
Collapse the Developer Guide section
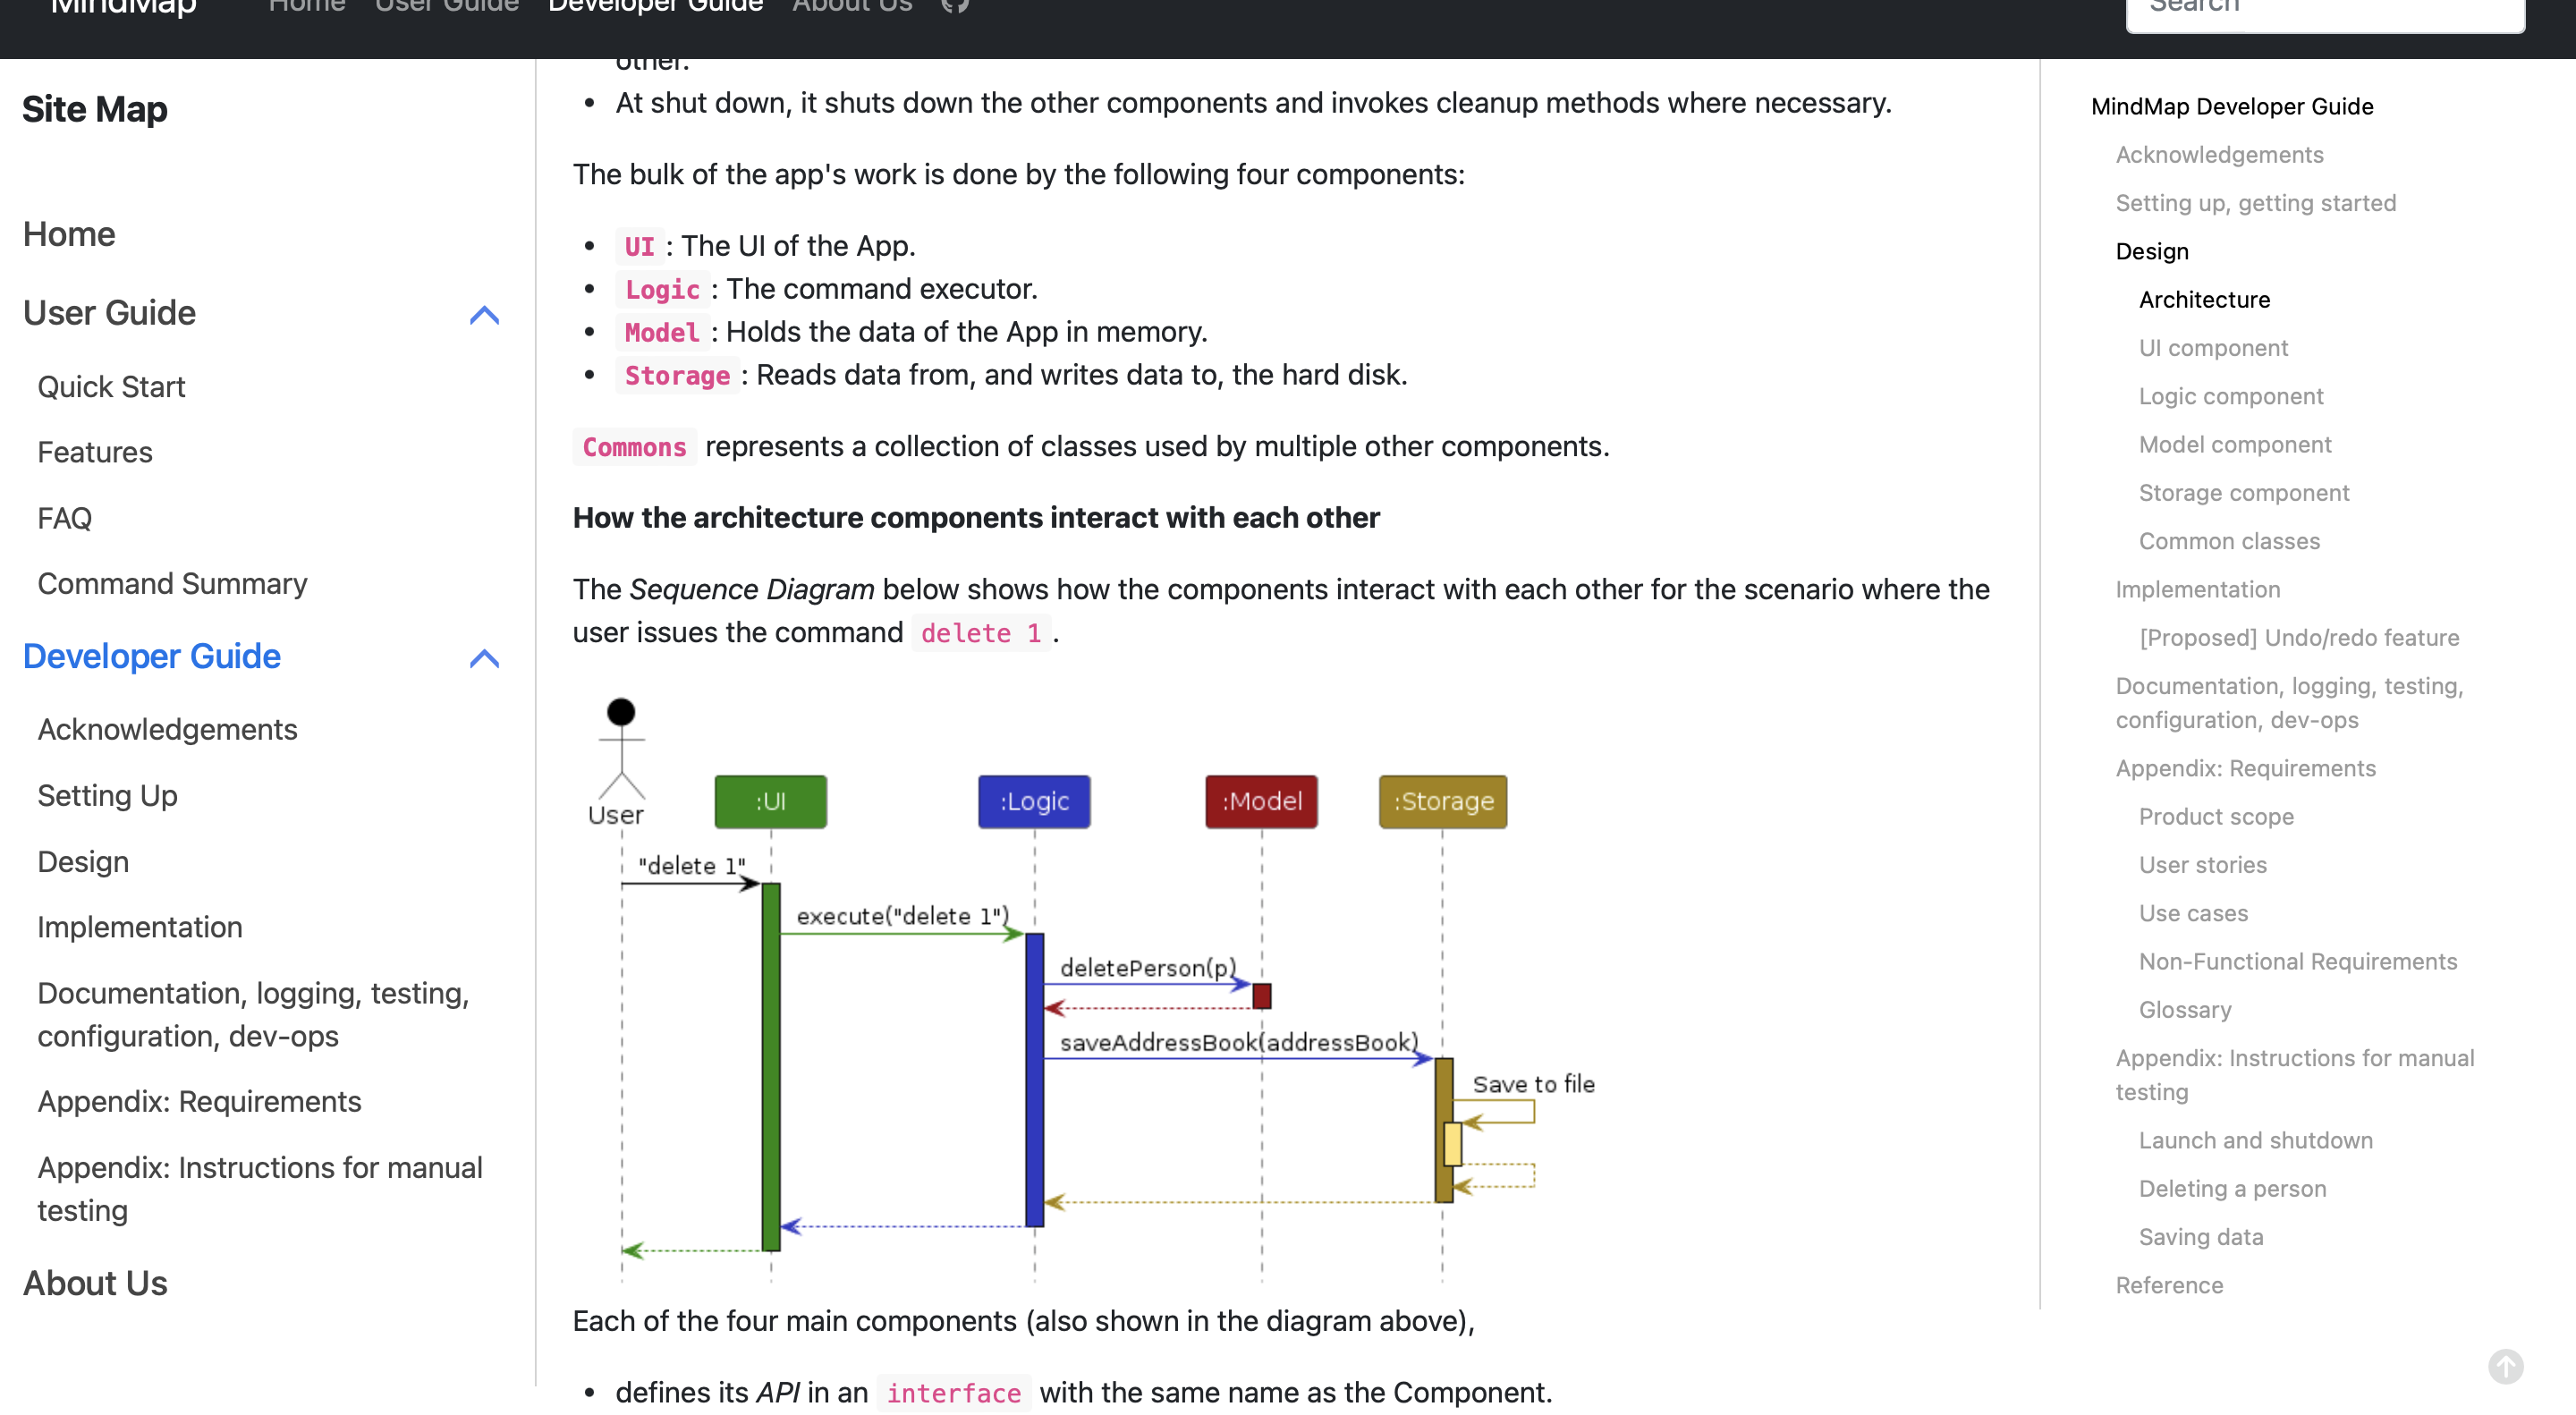coord(484,657)
